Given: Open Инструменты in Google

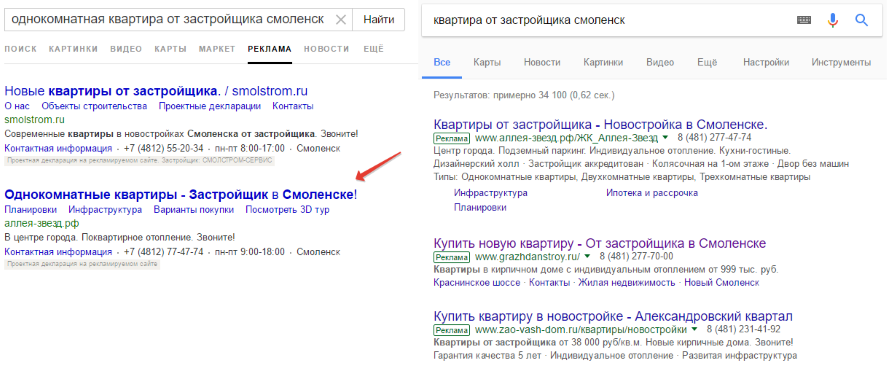Looking at the screenshot, I should pos(841,63).
